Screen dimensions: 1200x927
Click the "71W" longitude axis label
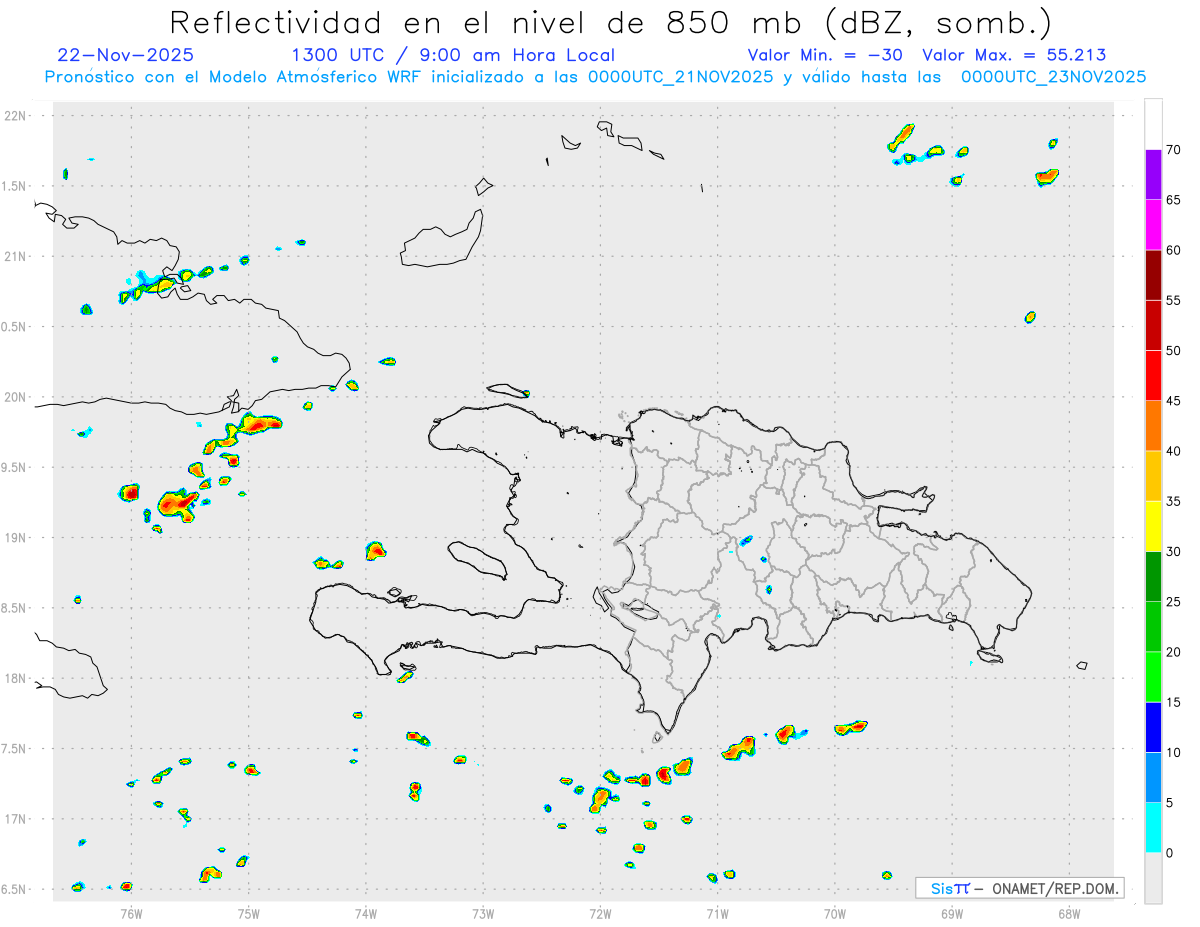(x=717, y=912)
